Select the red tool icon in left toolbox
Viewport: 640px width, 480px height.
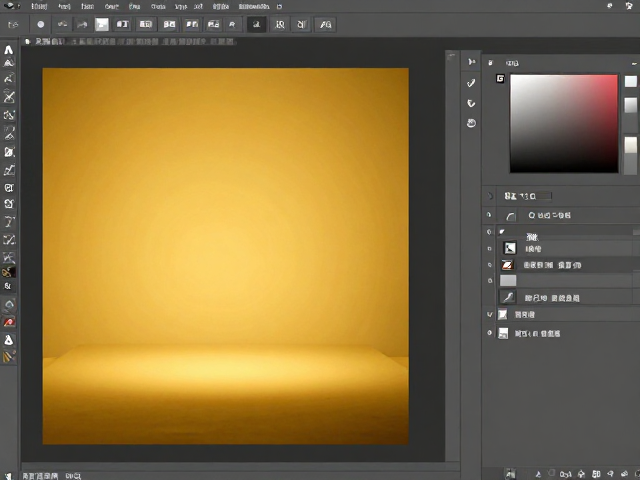tap(9, 322)
